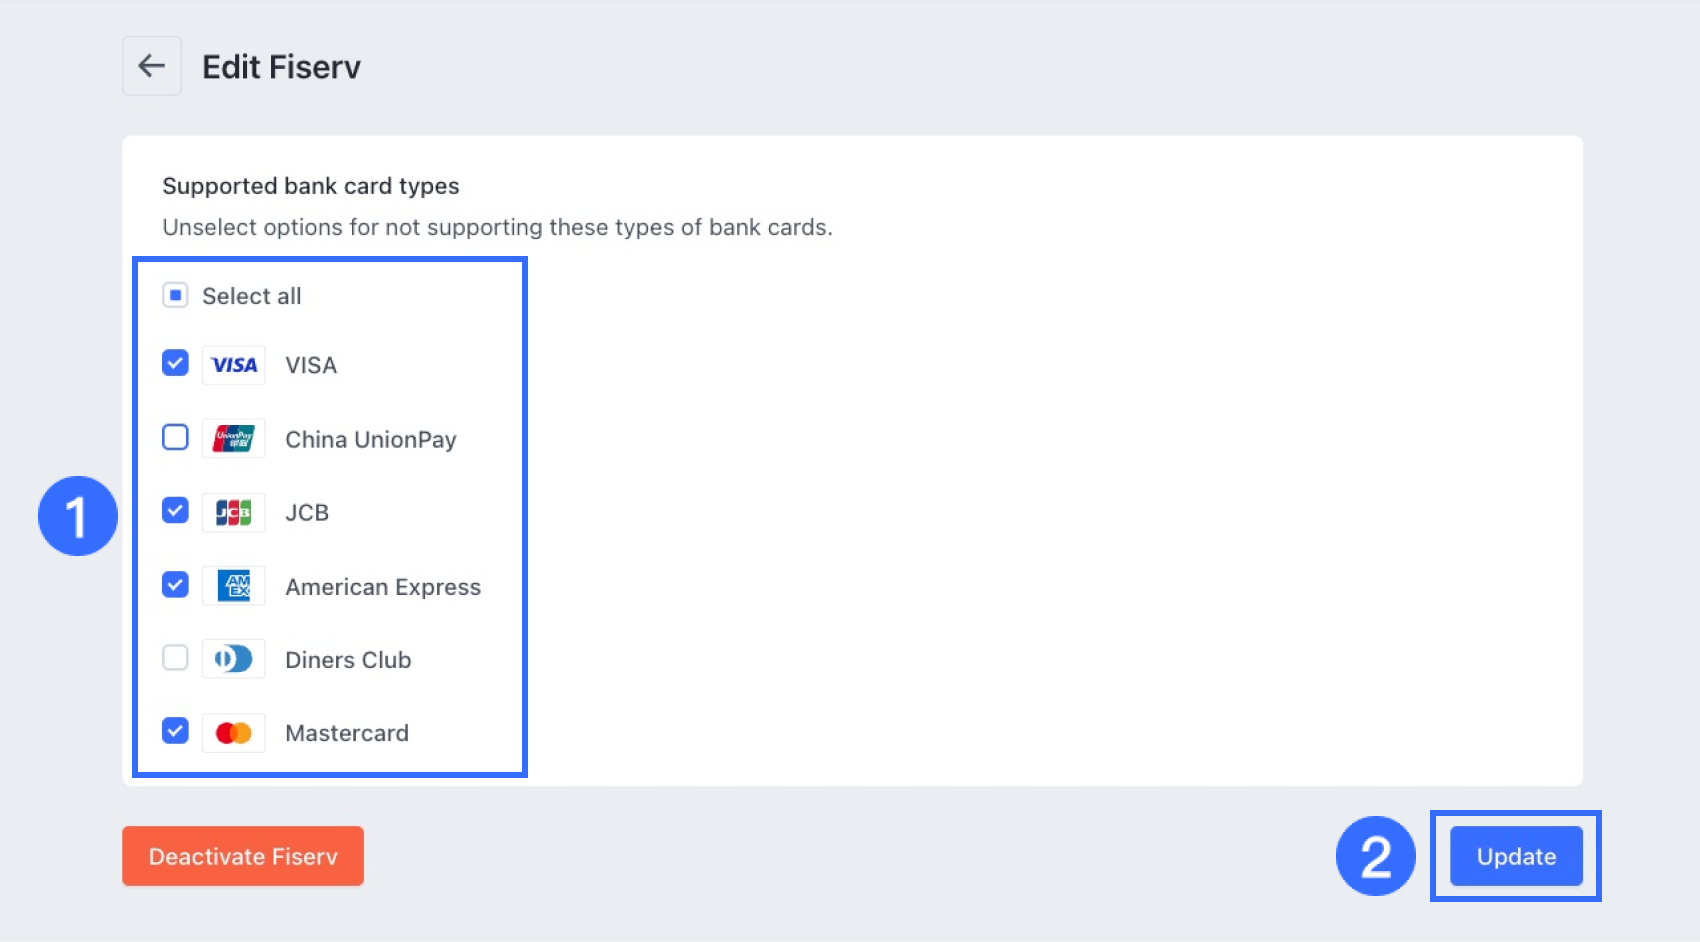Screen dimensions: 1700x942
Task: Click the Diners Club logo icon
Action: click(x=234, y=659)
